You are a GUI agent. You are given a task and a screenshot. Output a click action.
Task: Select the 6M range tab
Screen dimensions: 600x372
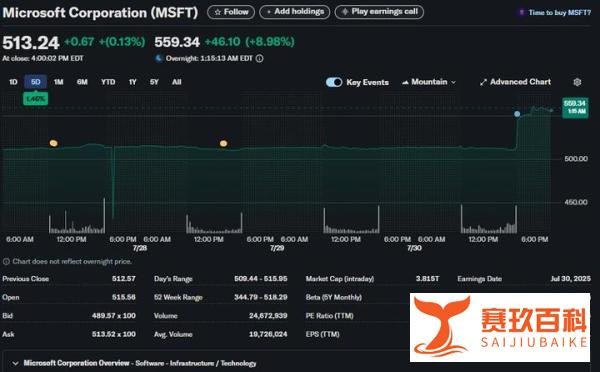[x=82, y=82]
